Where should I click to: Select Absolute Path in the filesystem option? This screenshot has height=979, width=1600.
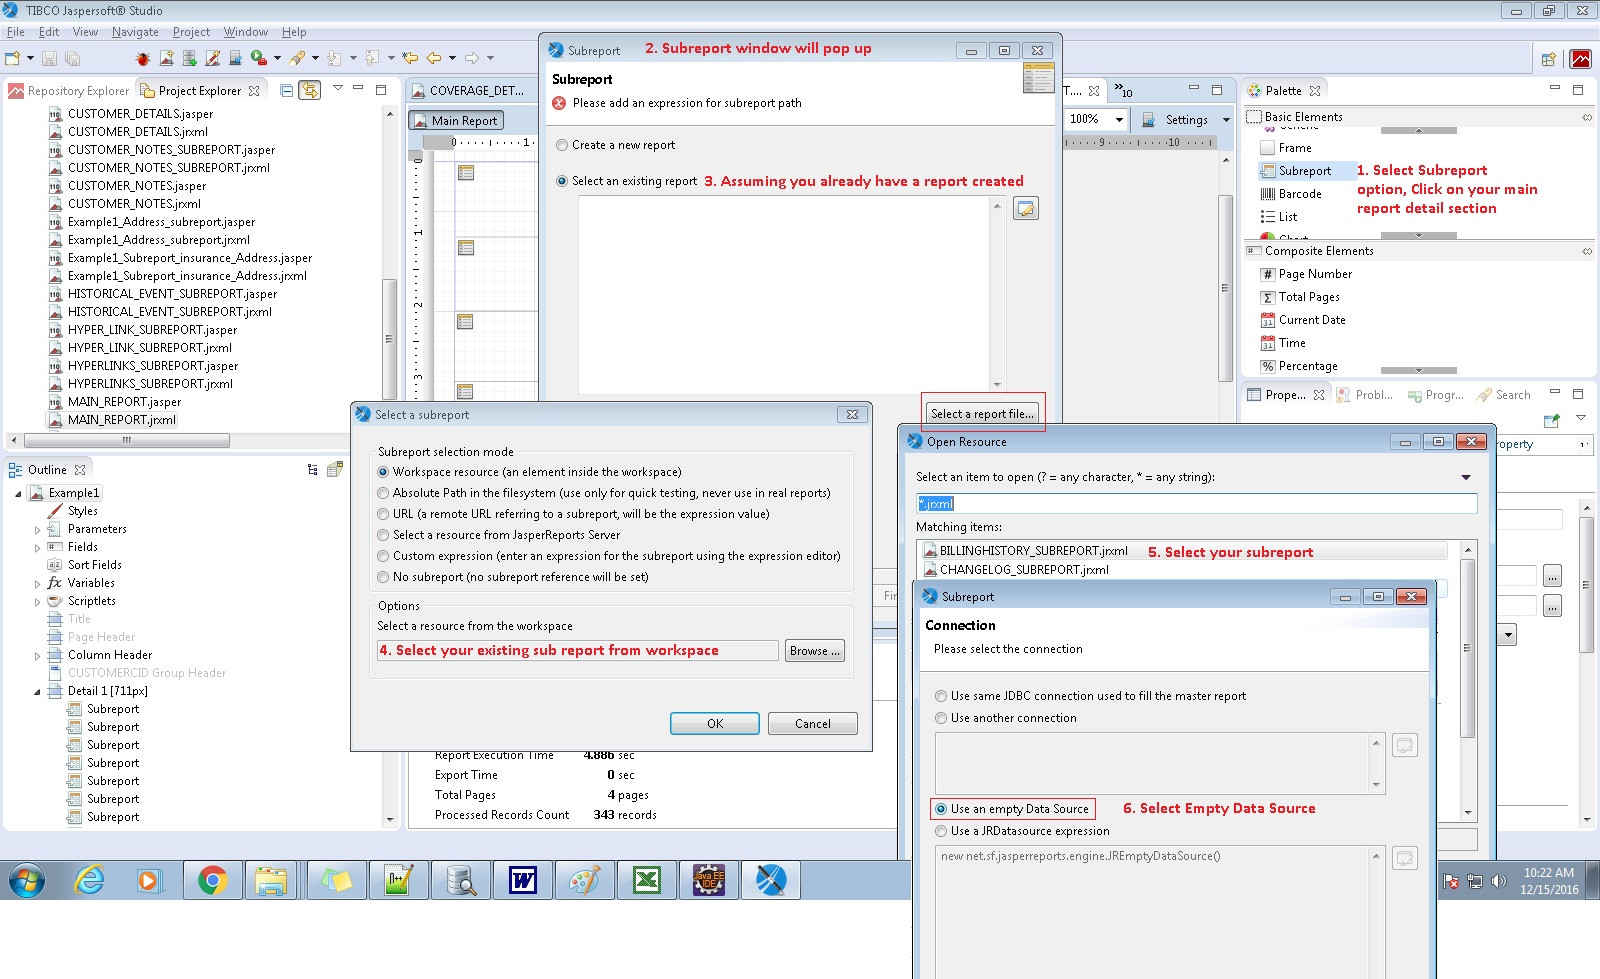point(603,493)
